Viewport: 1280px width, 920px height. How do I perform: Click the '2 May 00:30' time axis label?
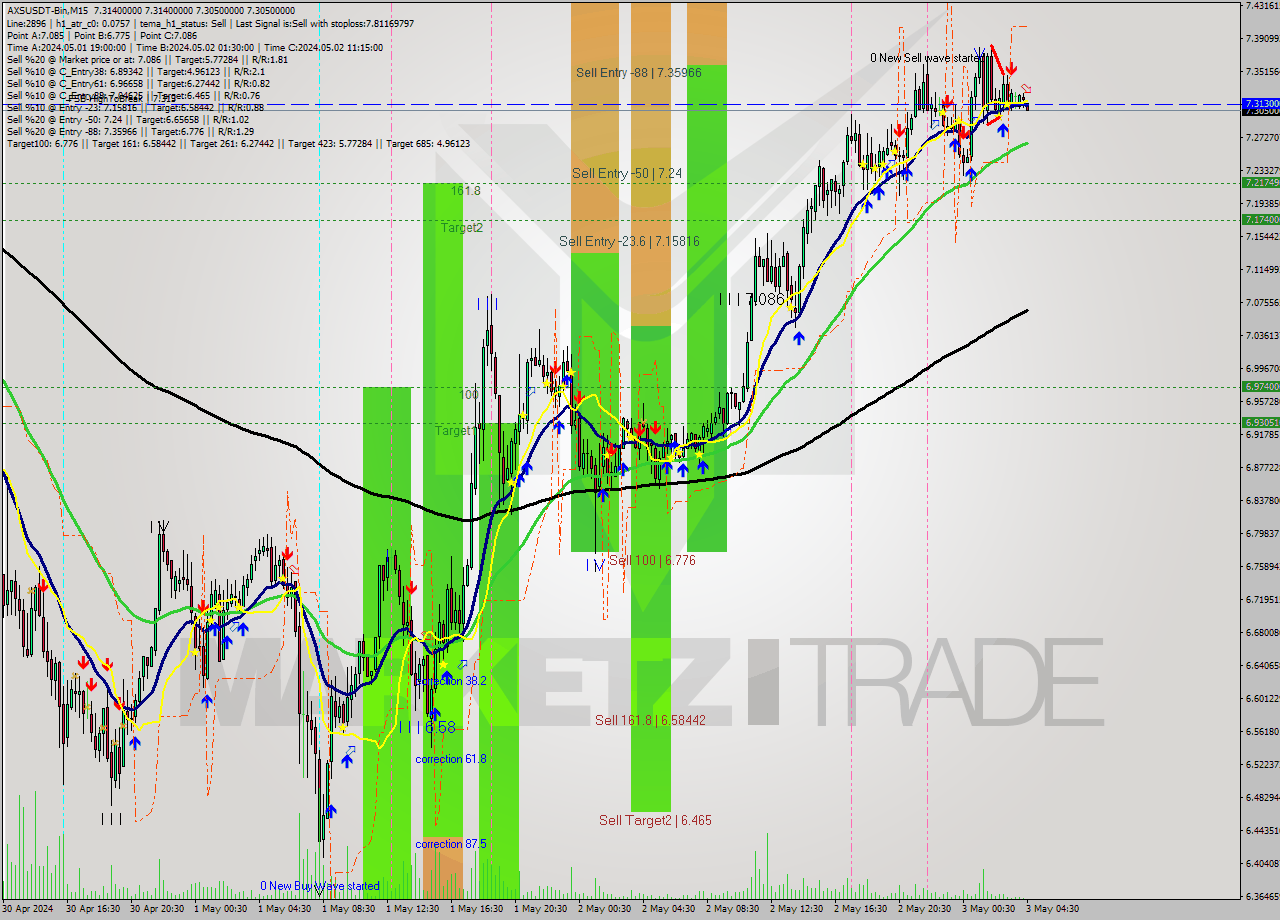606,909
